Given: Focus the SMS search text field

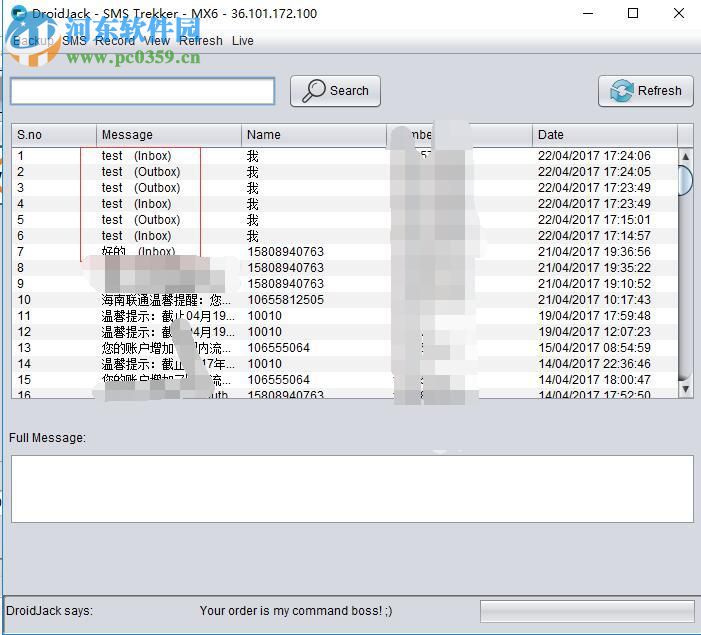Looking at the screenshot, I should click(143, 91).
